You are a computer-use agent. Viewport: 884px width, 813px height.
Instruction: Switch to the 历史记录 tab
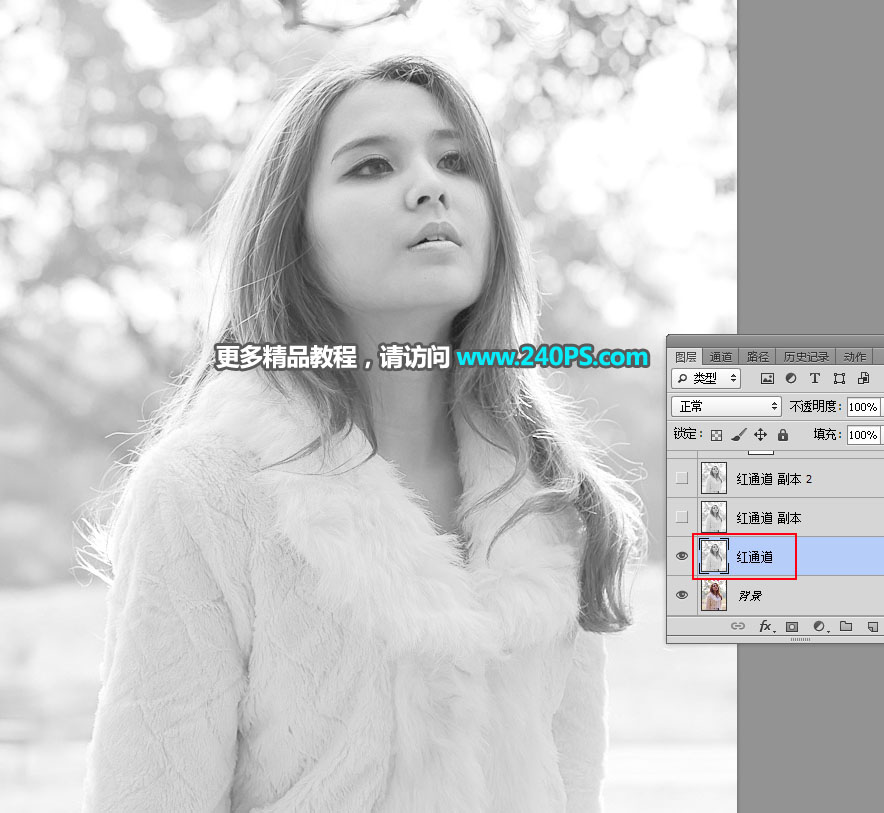pos(806,356)
